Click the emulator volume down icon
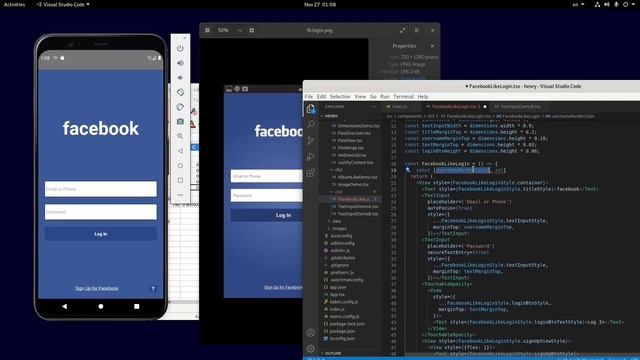This screenshot has height=360, width=640. (x=180, y=78)
